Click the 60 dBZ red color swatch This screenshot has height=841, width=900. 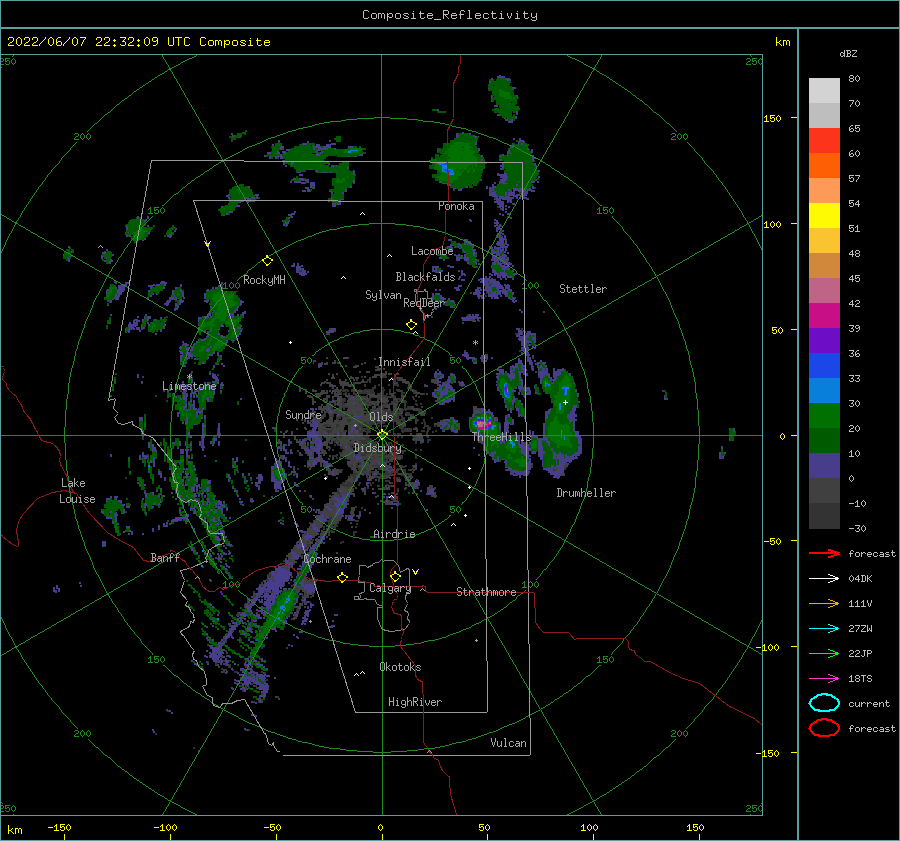click(x=824, y=141)
